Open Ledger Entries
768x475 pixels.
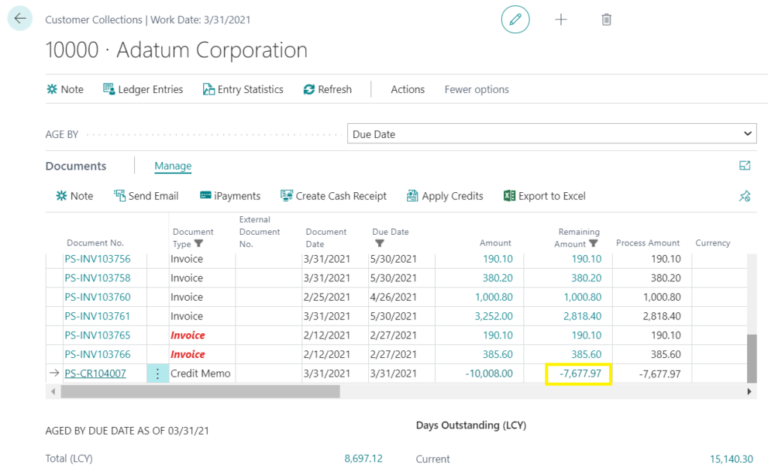coord(143,89)
